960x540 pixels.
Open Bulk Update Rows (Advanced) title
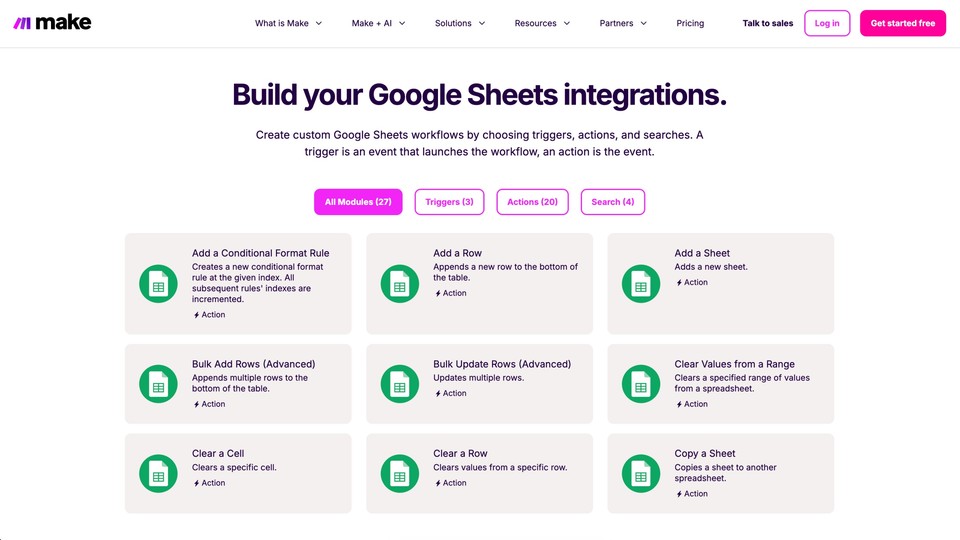[502, 364]
